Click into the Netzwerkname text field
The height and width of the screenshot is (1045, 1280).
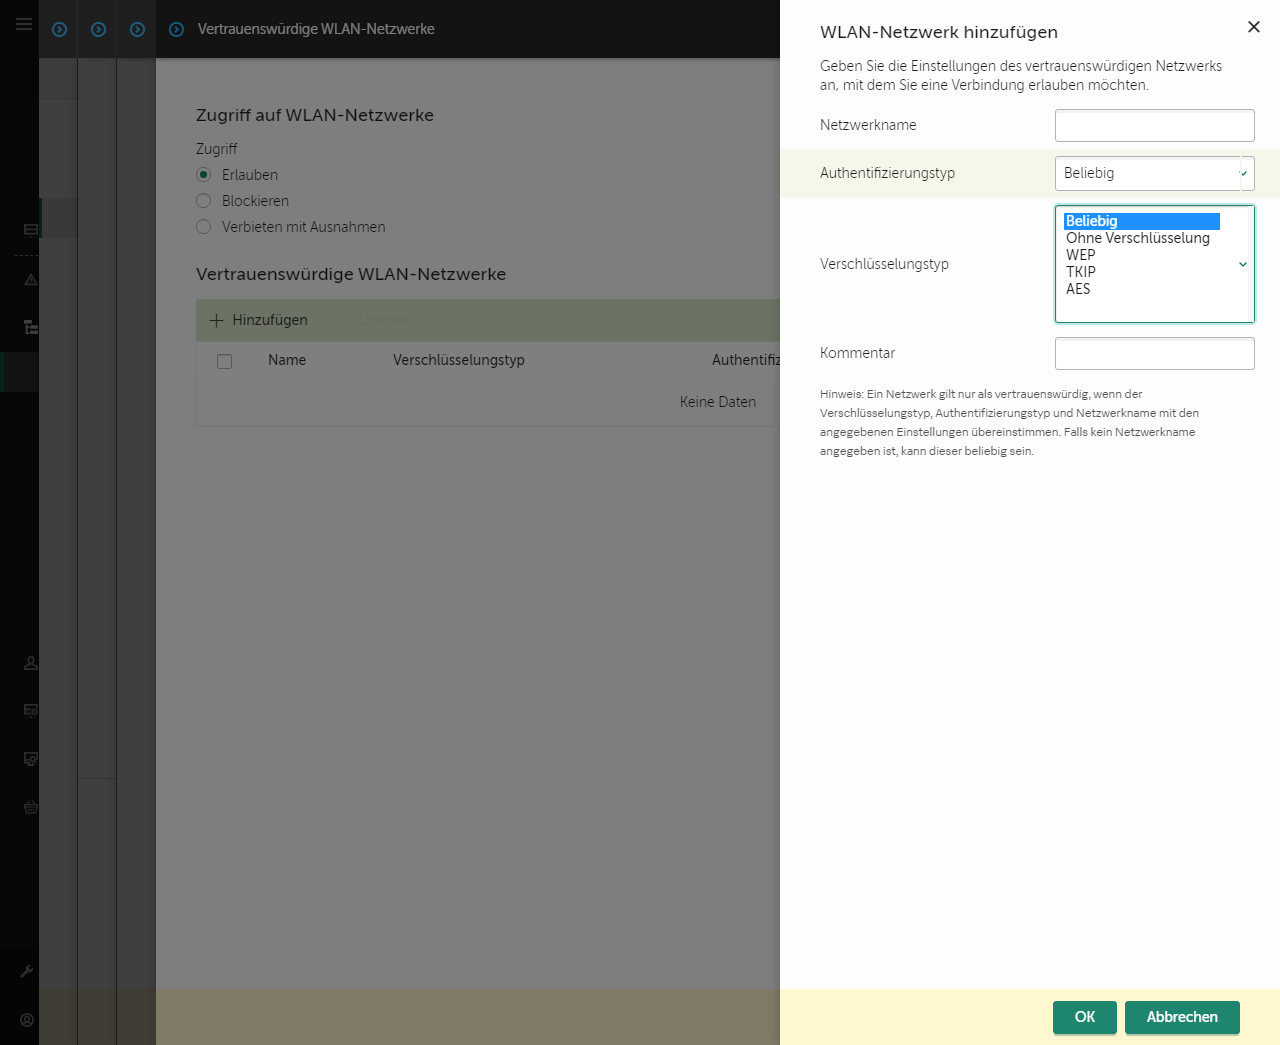[x=1154, y=126]
